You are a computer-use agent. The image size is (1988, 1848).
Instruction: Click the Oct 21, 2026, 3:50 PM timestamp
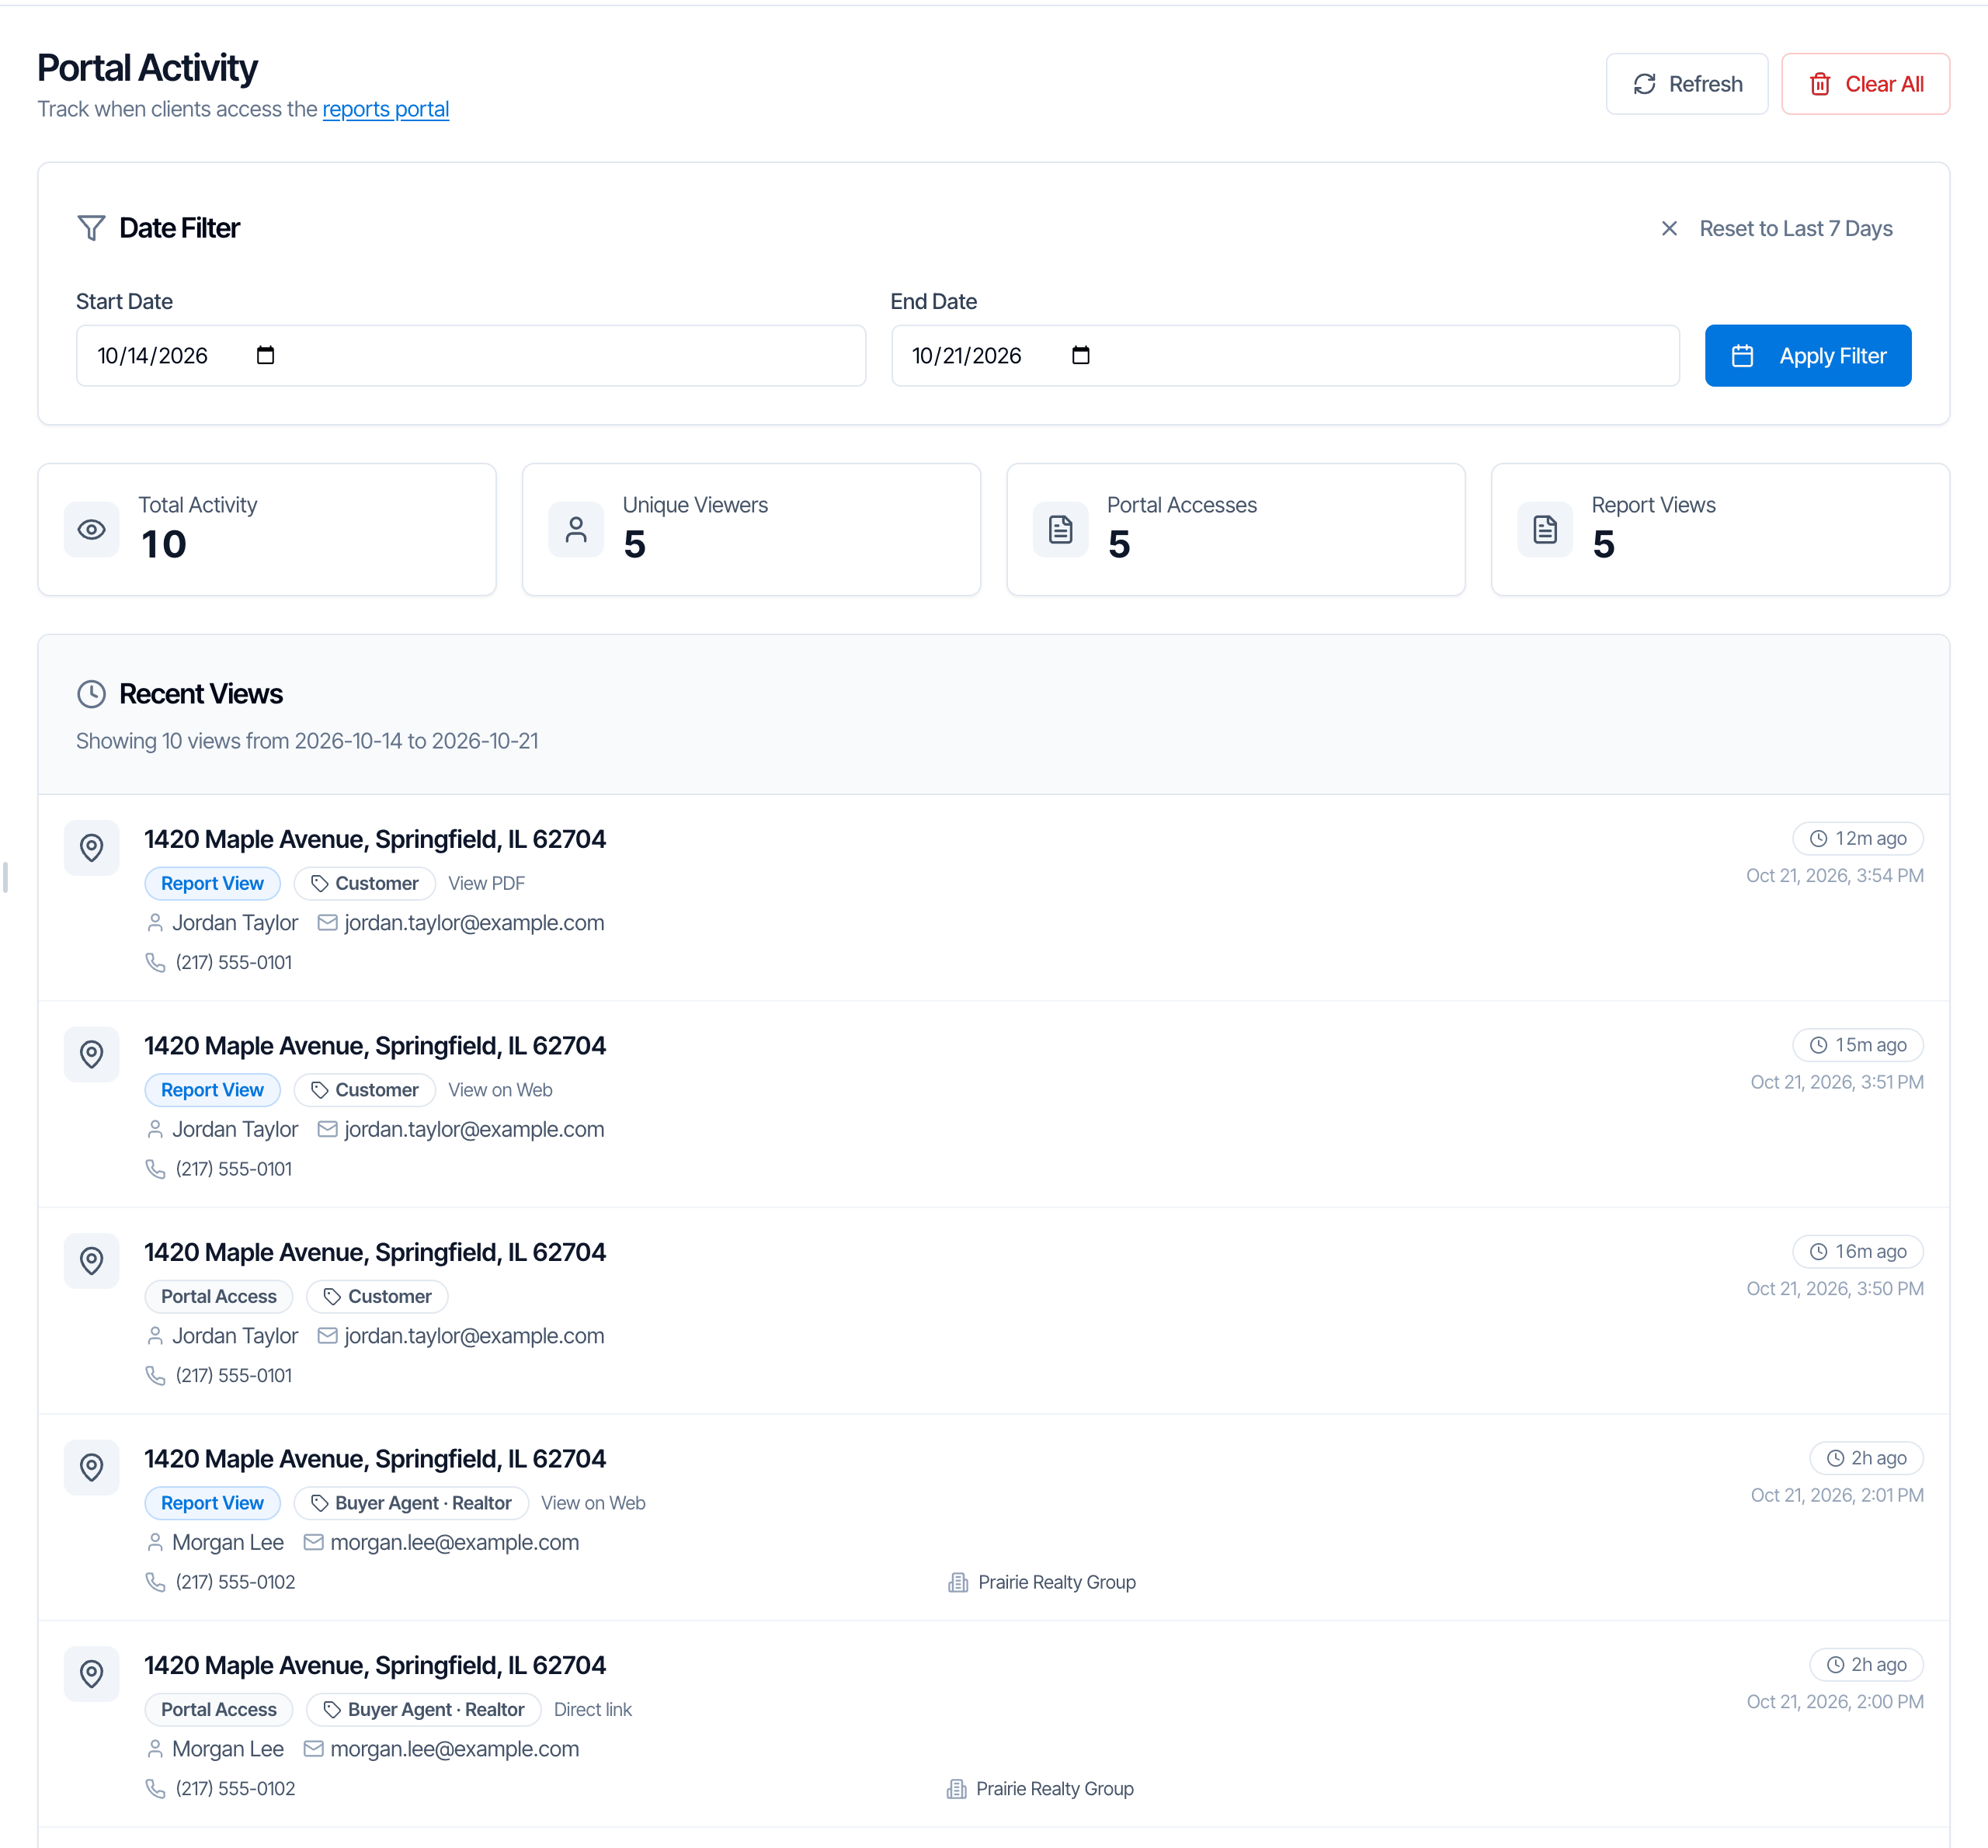pos(1835,1289)
